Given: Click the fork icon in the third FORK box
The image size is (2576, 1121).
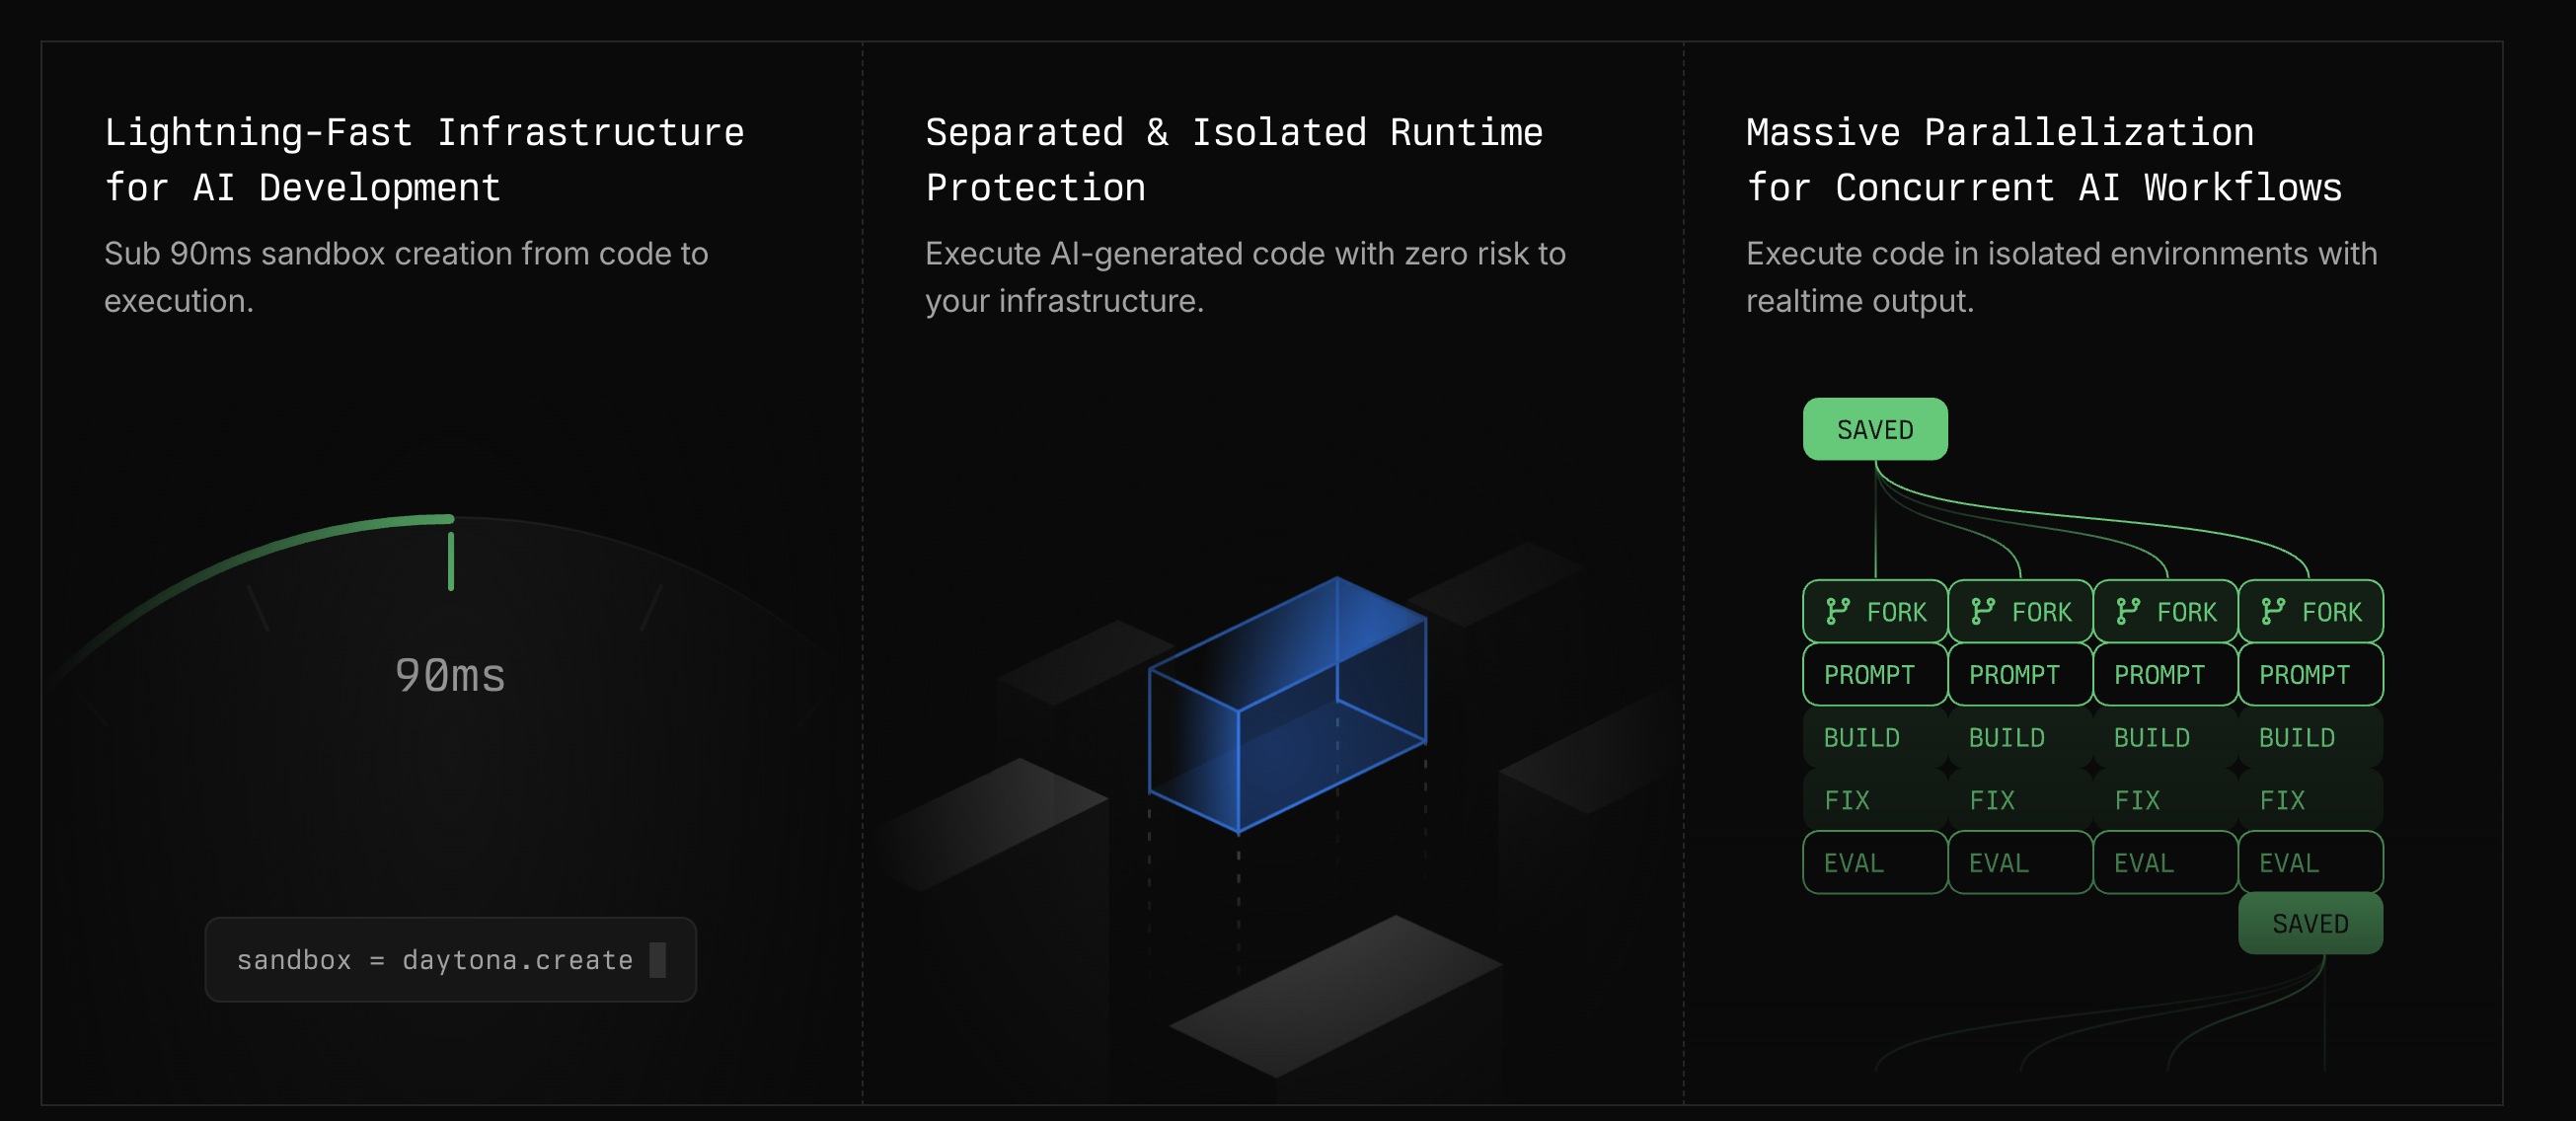Looking at the screenshot, I should pyautogui.click(x=2127, y=611).
